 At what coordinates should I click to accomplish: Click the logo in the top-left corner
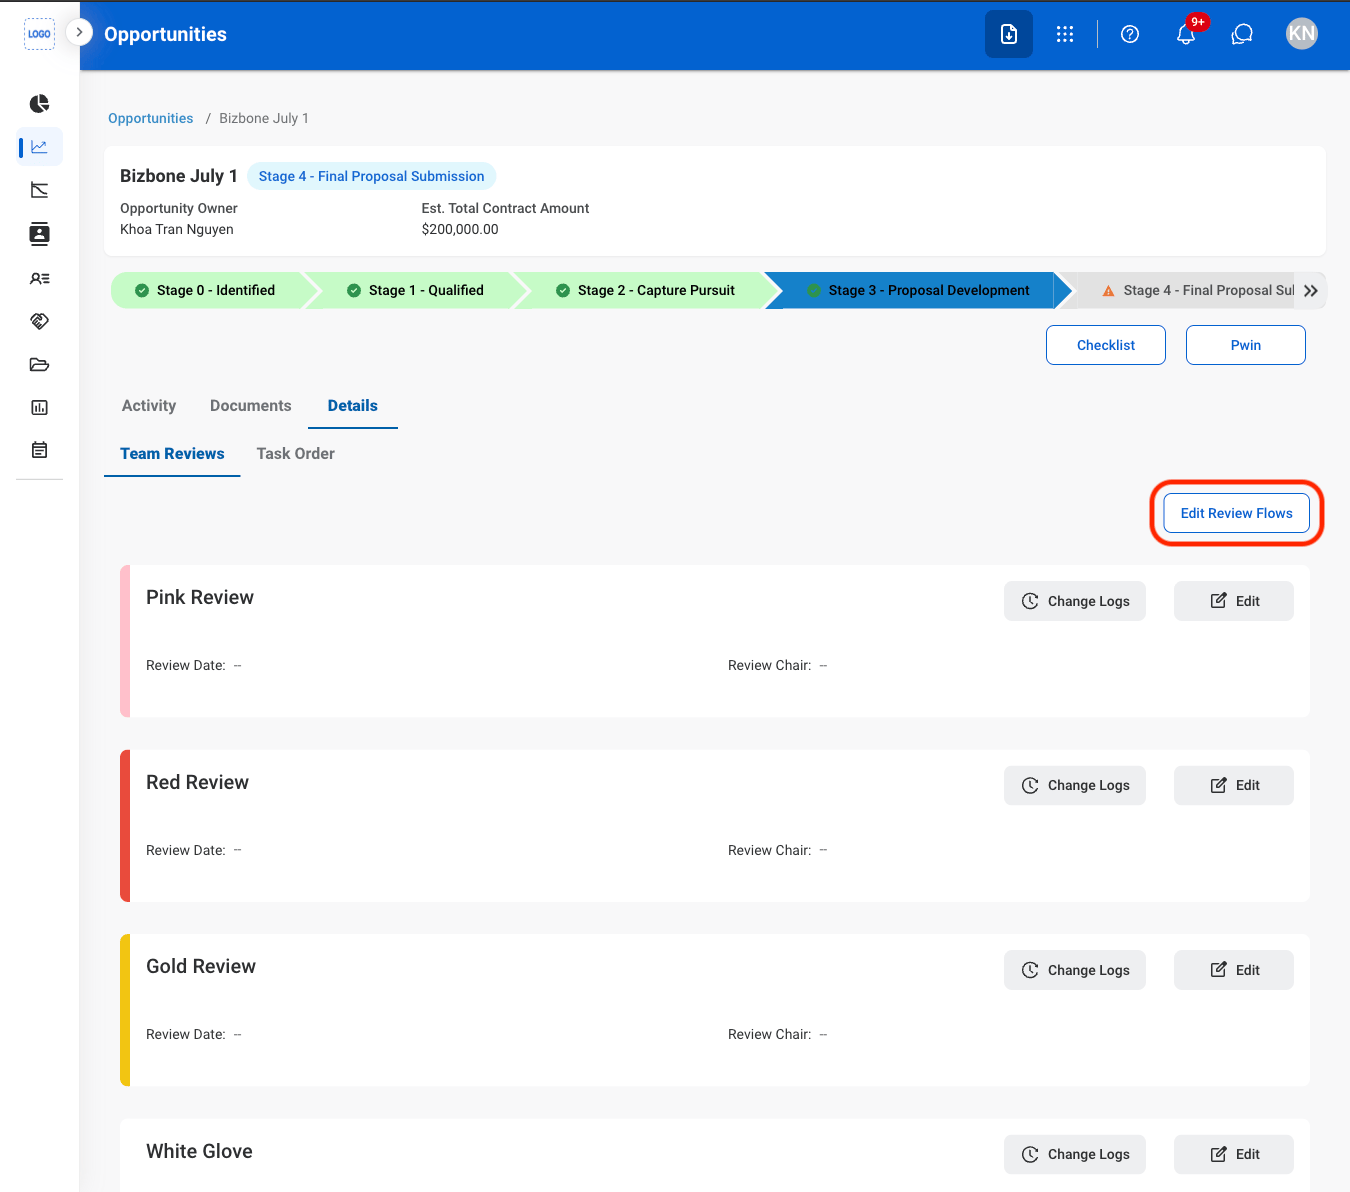coord(39,33)
